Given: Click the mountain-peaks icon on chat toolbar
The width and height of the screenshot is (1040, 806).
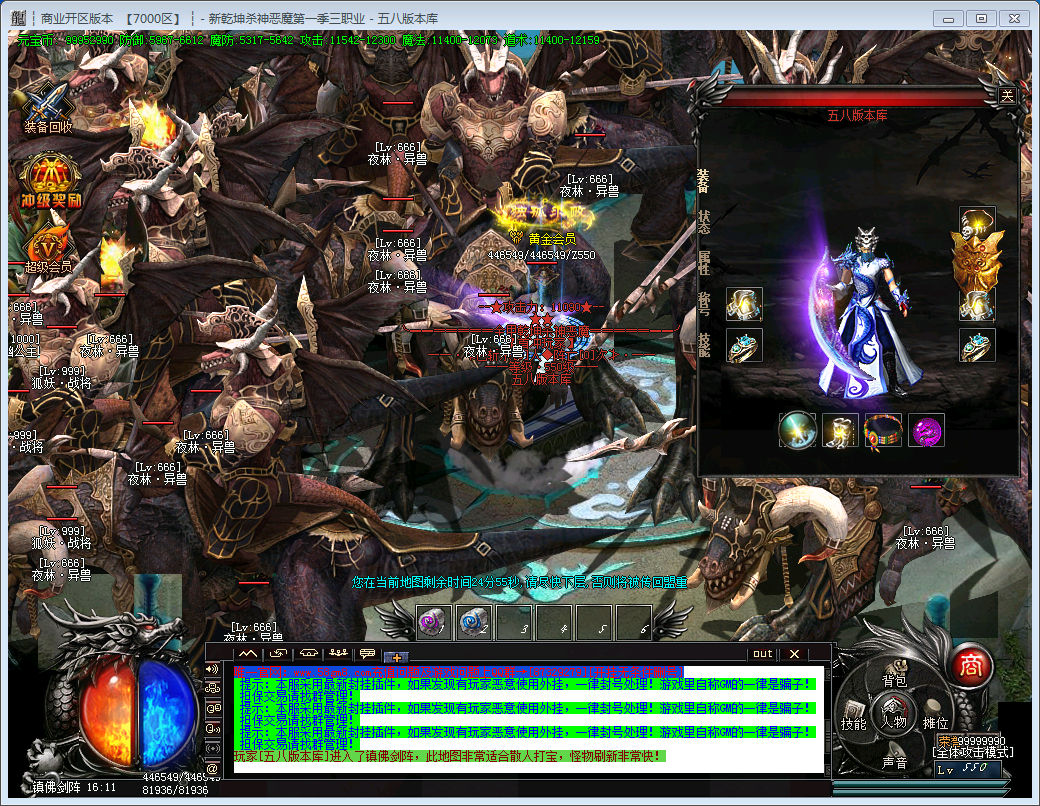Looking at the screenshot, I should coord(248,654).
